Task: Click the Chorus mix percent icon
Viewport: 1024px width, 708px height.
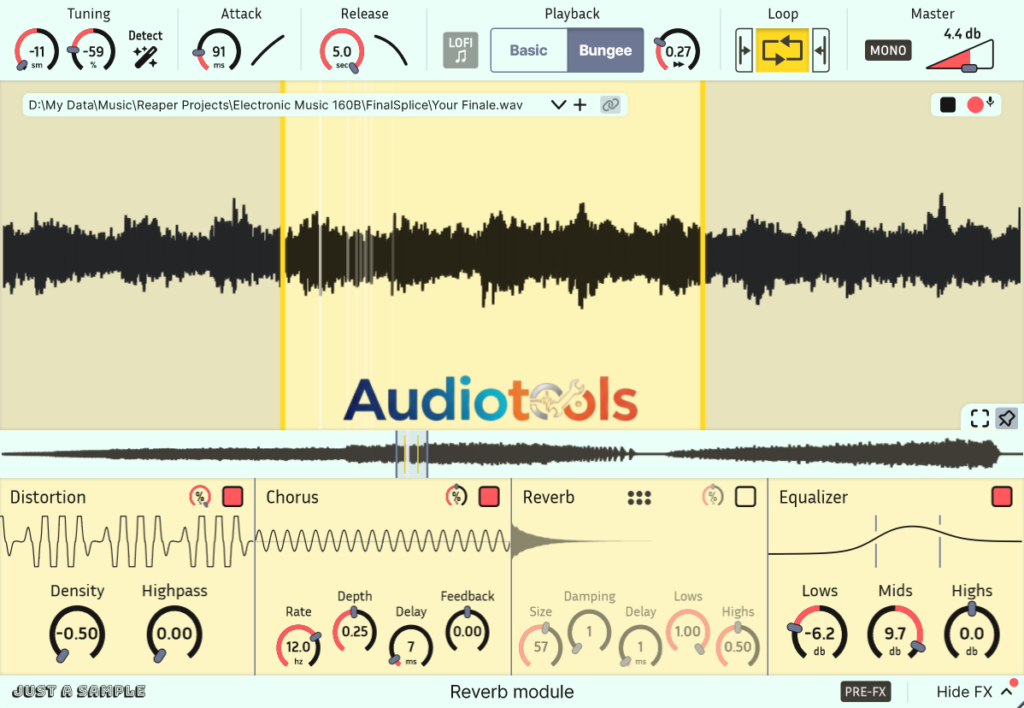Action: pyautogui.click(x=456, y=497)
